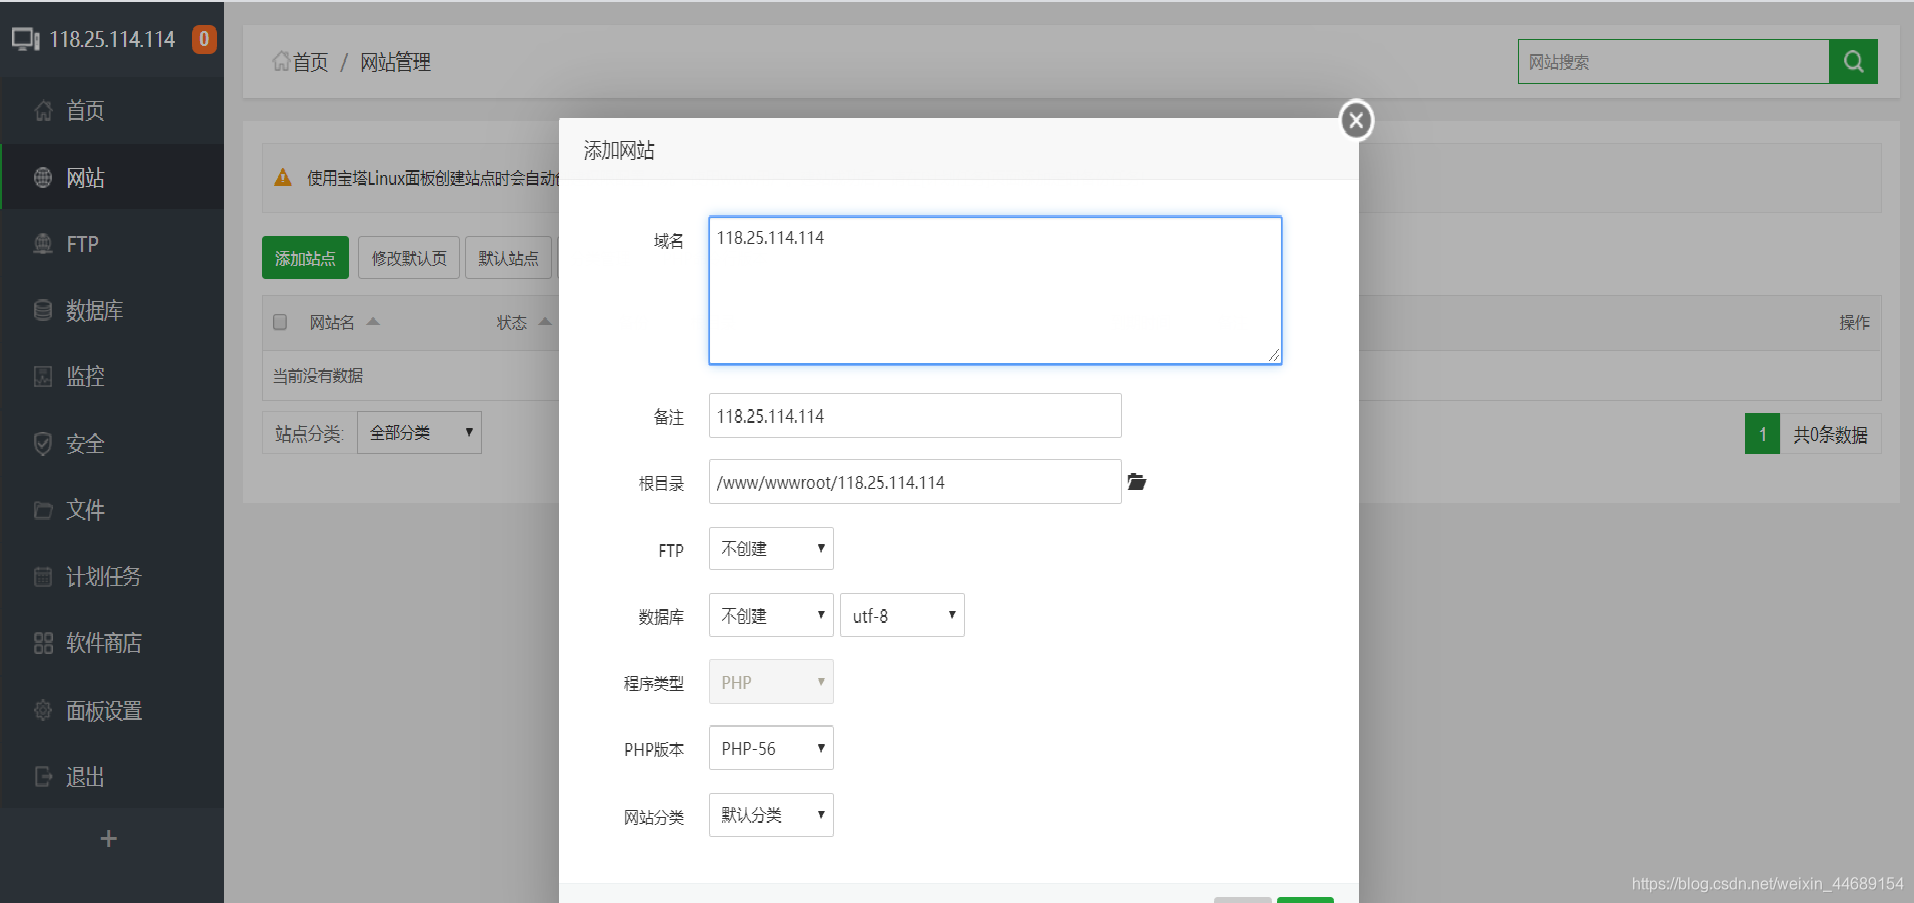Open the FTP 不创建 dropdown in dialog
This screenshot has width=1914, height=903.
[x=771, y=549]
